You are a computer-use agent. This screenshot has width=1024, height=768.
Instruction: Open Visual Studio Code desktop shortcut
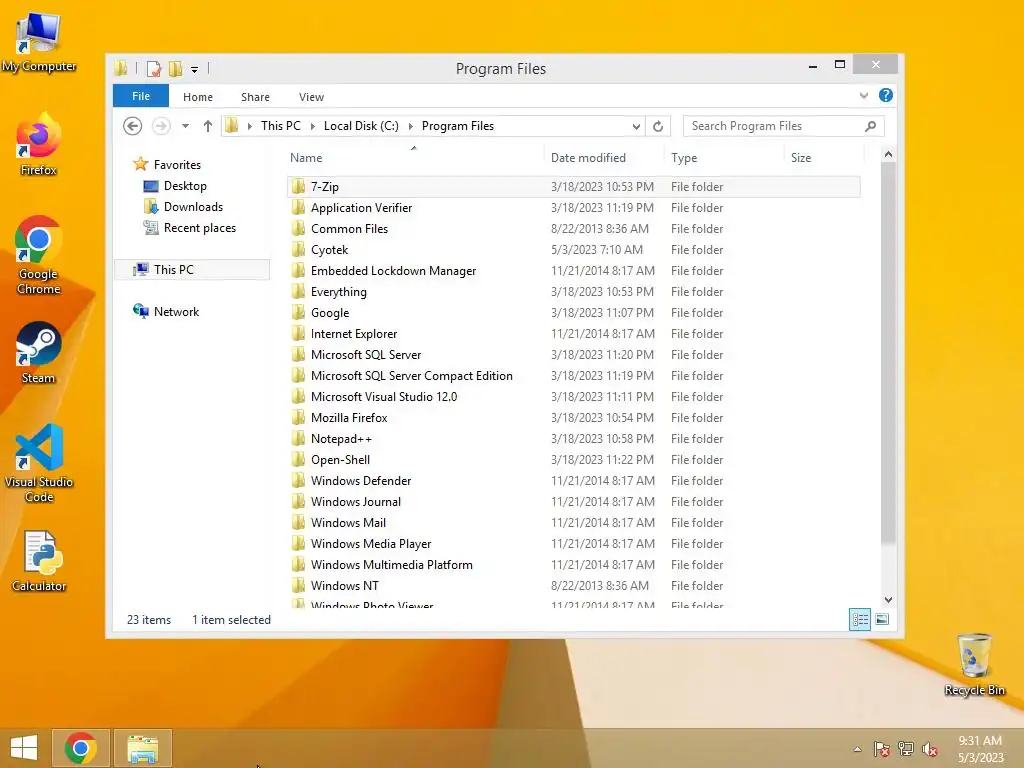39,463
